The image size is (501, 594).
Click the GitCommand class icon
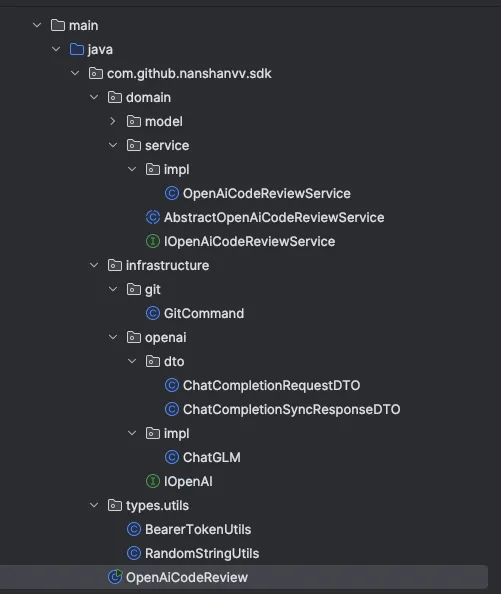click(x=153, y=313)
